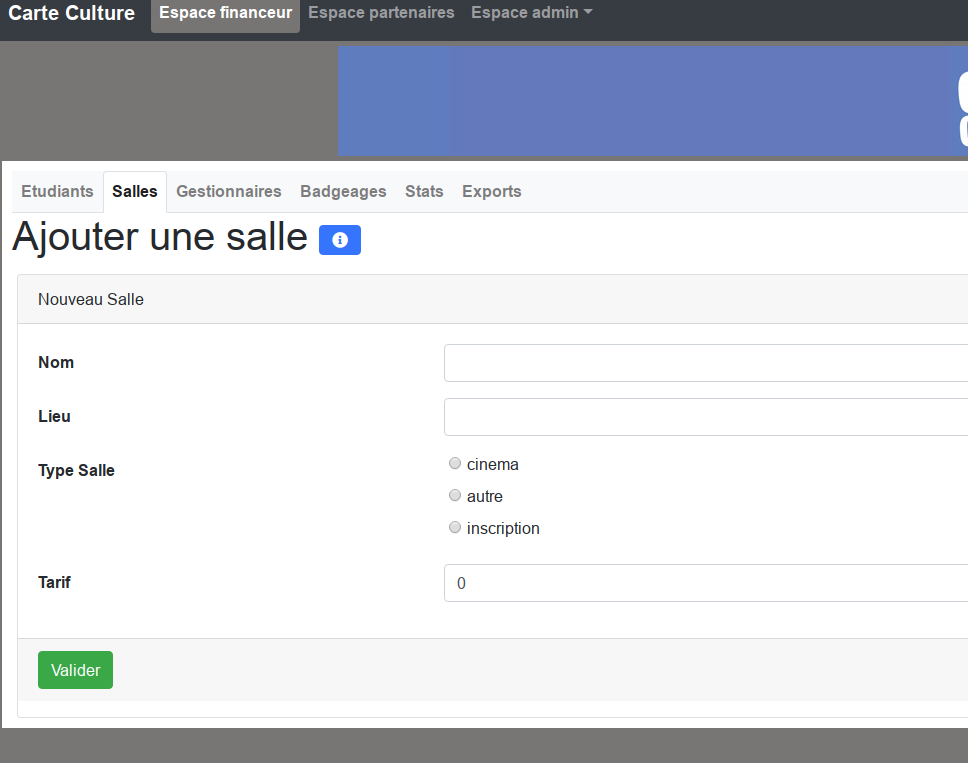The image size is (968, 763).
Task: Select the active Salles tab
Action: point(135,191)
